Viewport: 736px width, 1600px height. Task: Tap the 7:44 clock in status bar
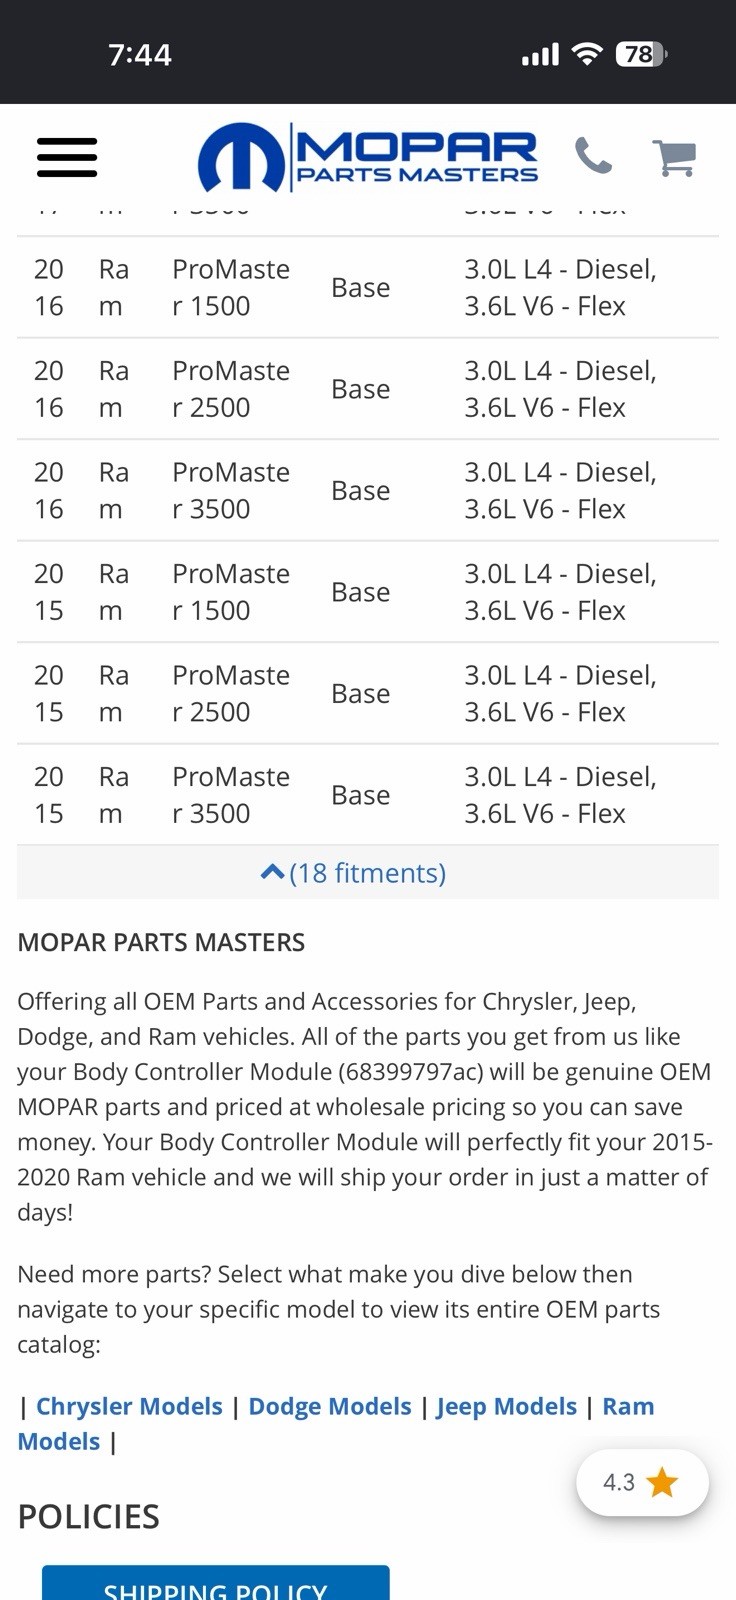coord(140,54)
